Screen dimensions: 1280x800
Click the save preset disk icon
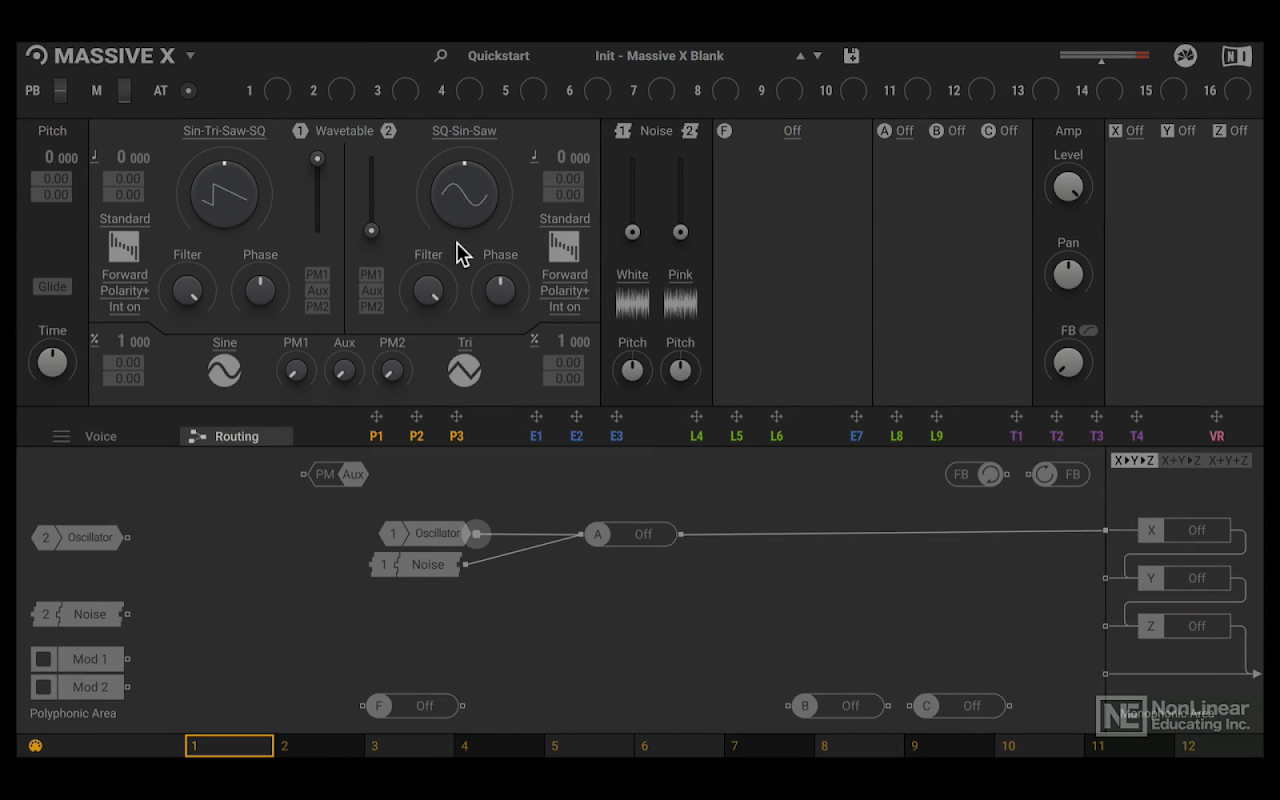click(851, 56)
